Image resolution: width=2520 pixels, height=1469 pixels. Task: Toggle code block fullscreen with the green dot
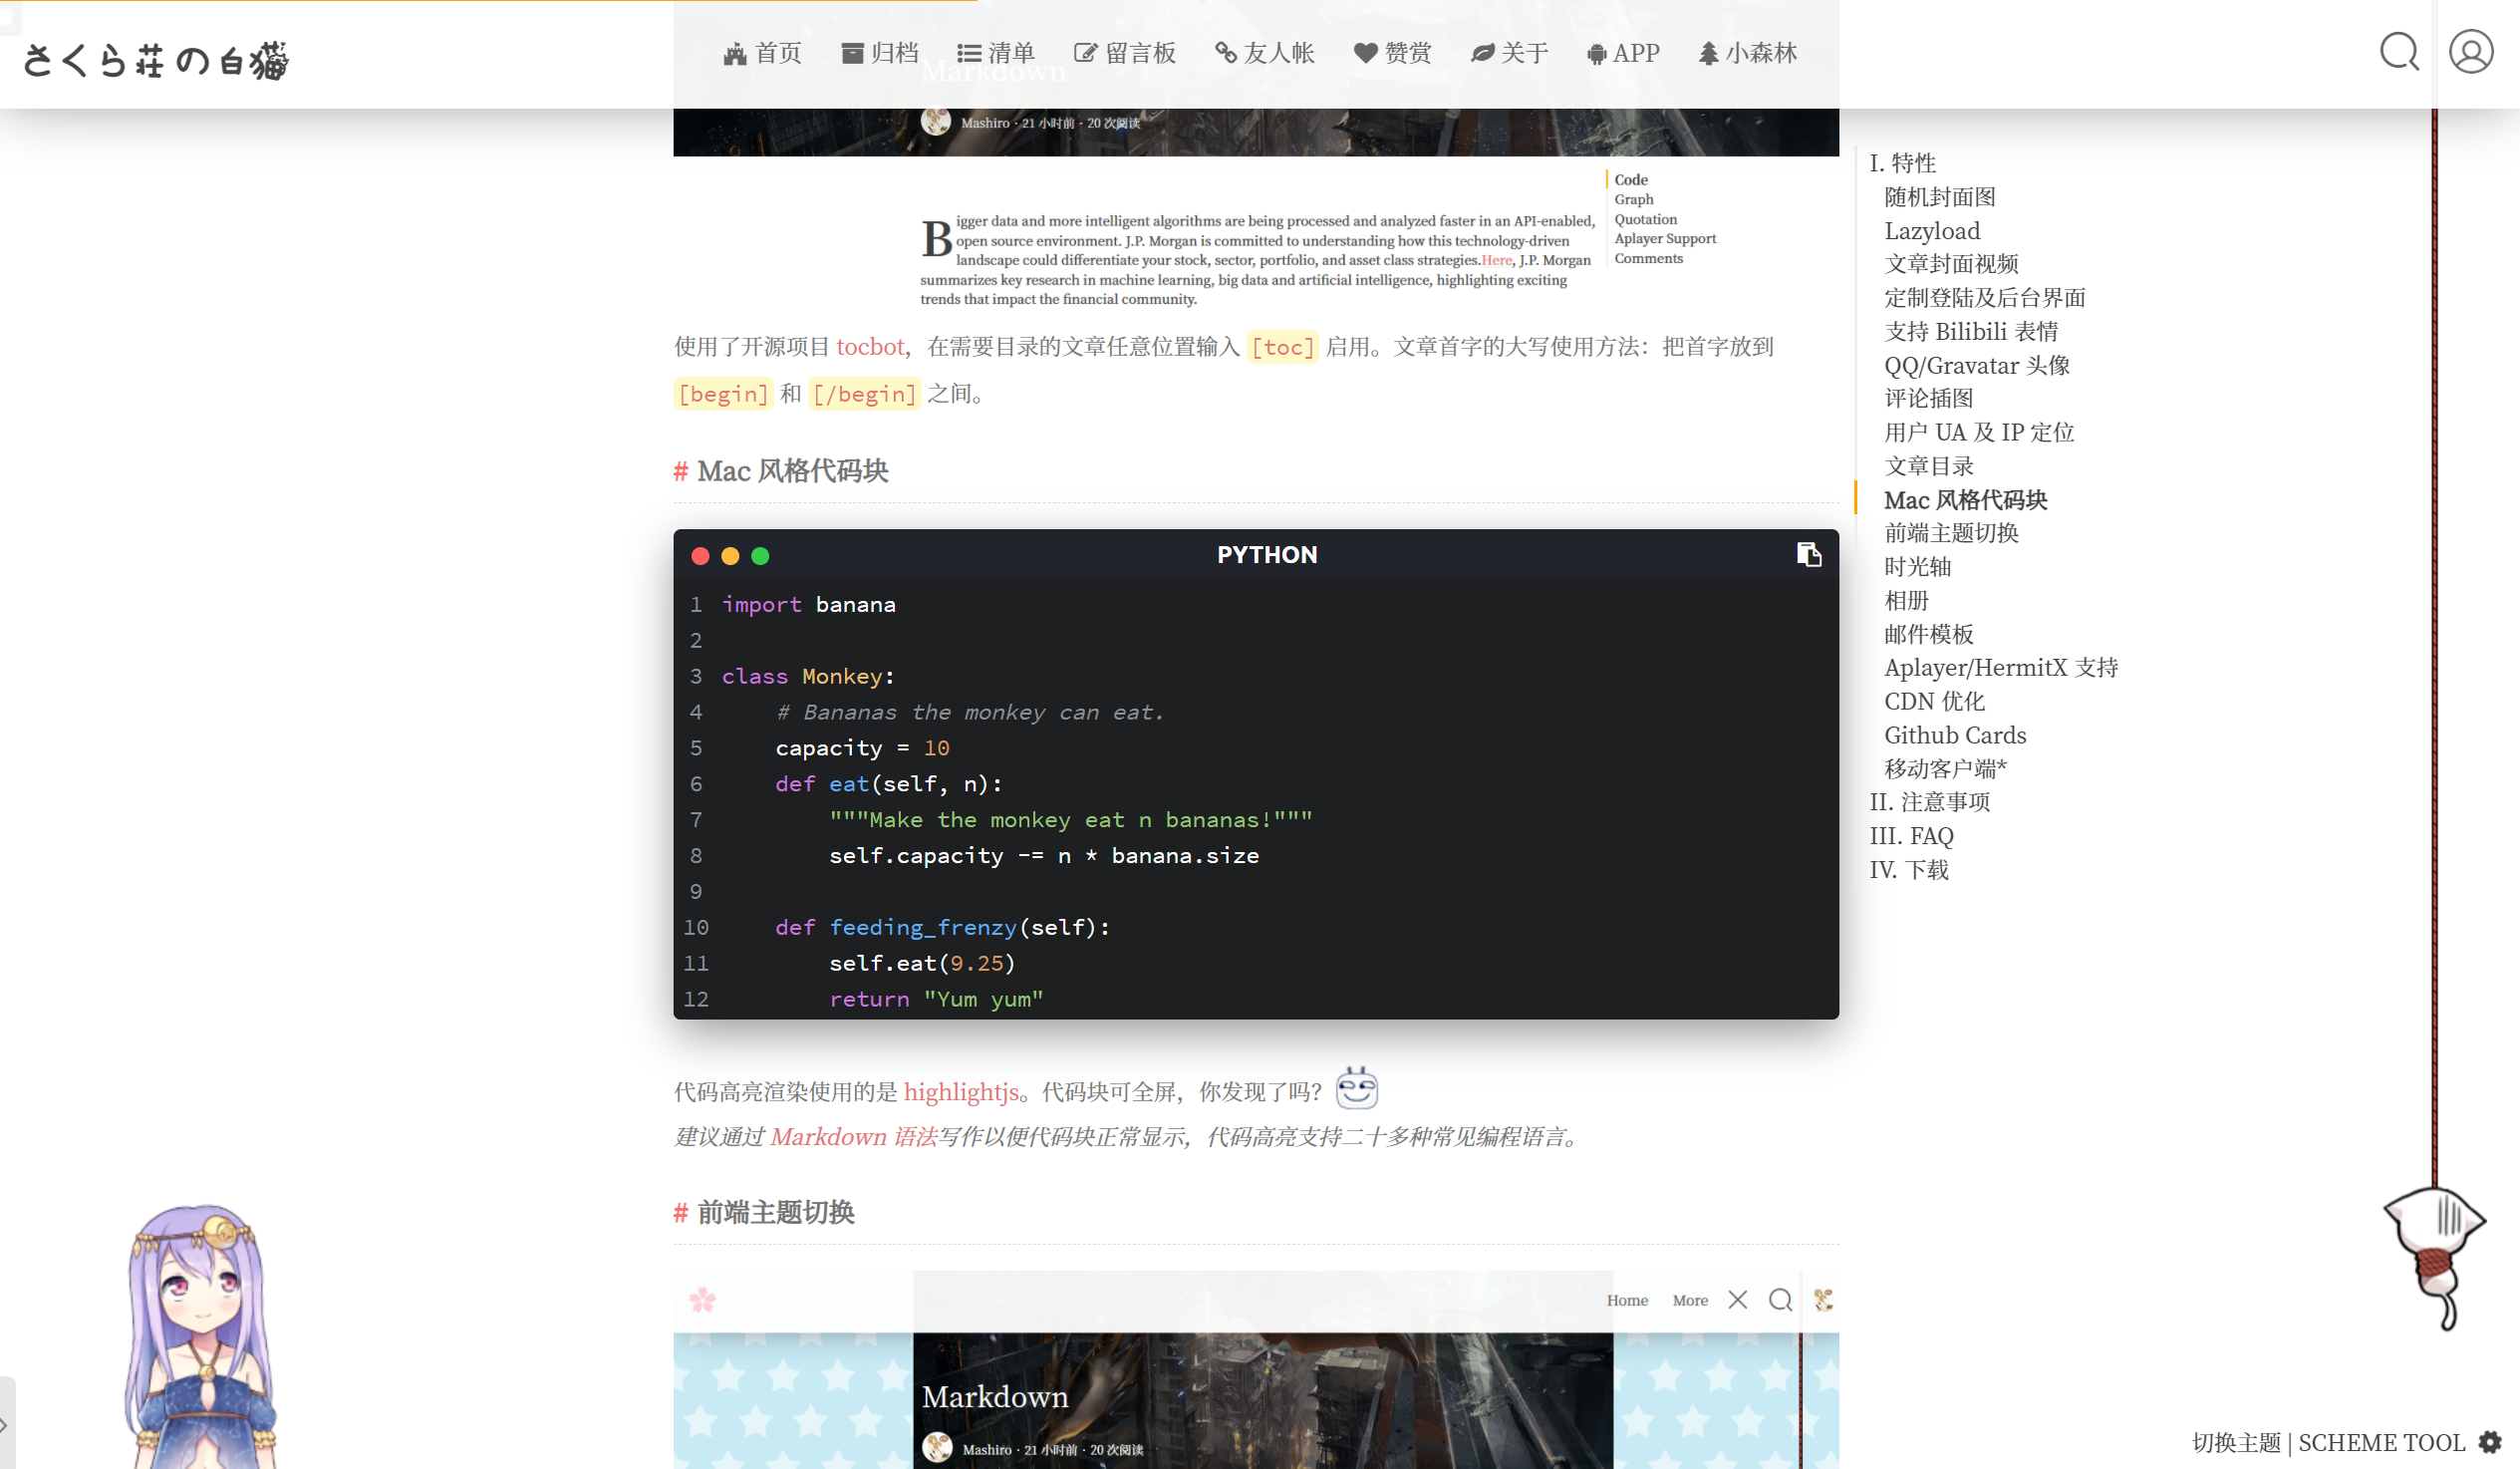tap(761, 556)
